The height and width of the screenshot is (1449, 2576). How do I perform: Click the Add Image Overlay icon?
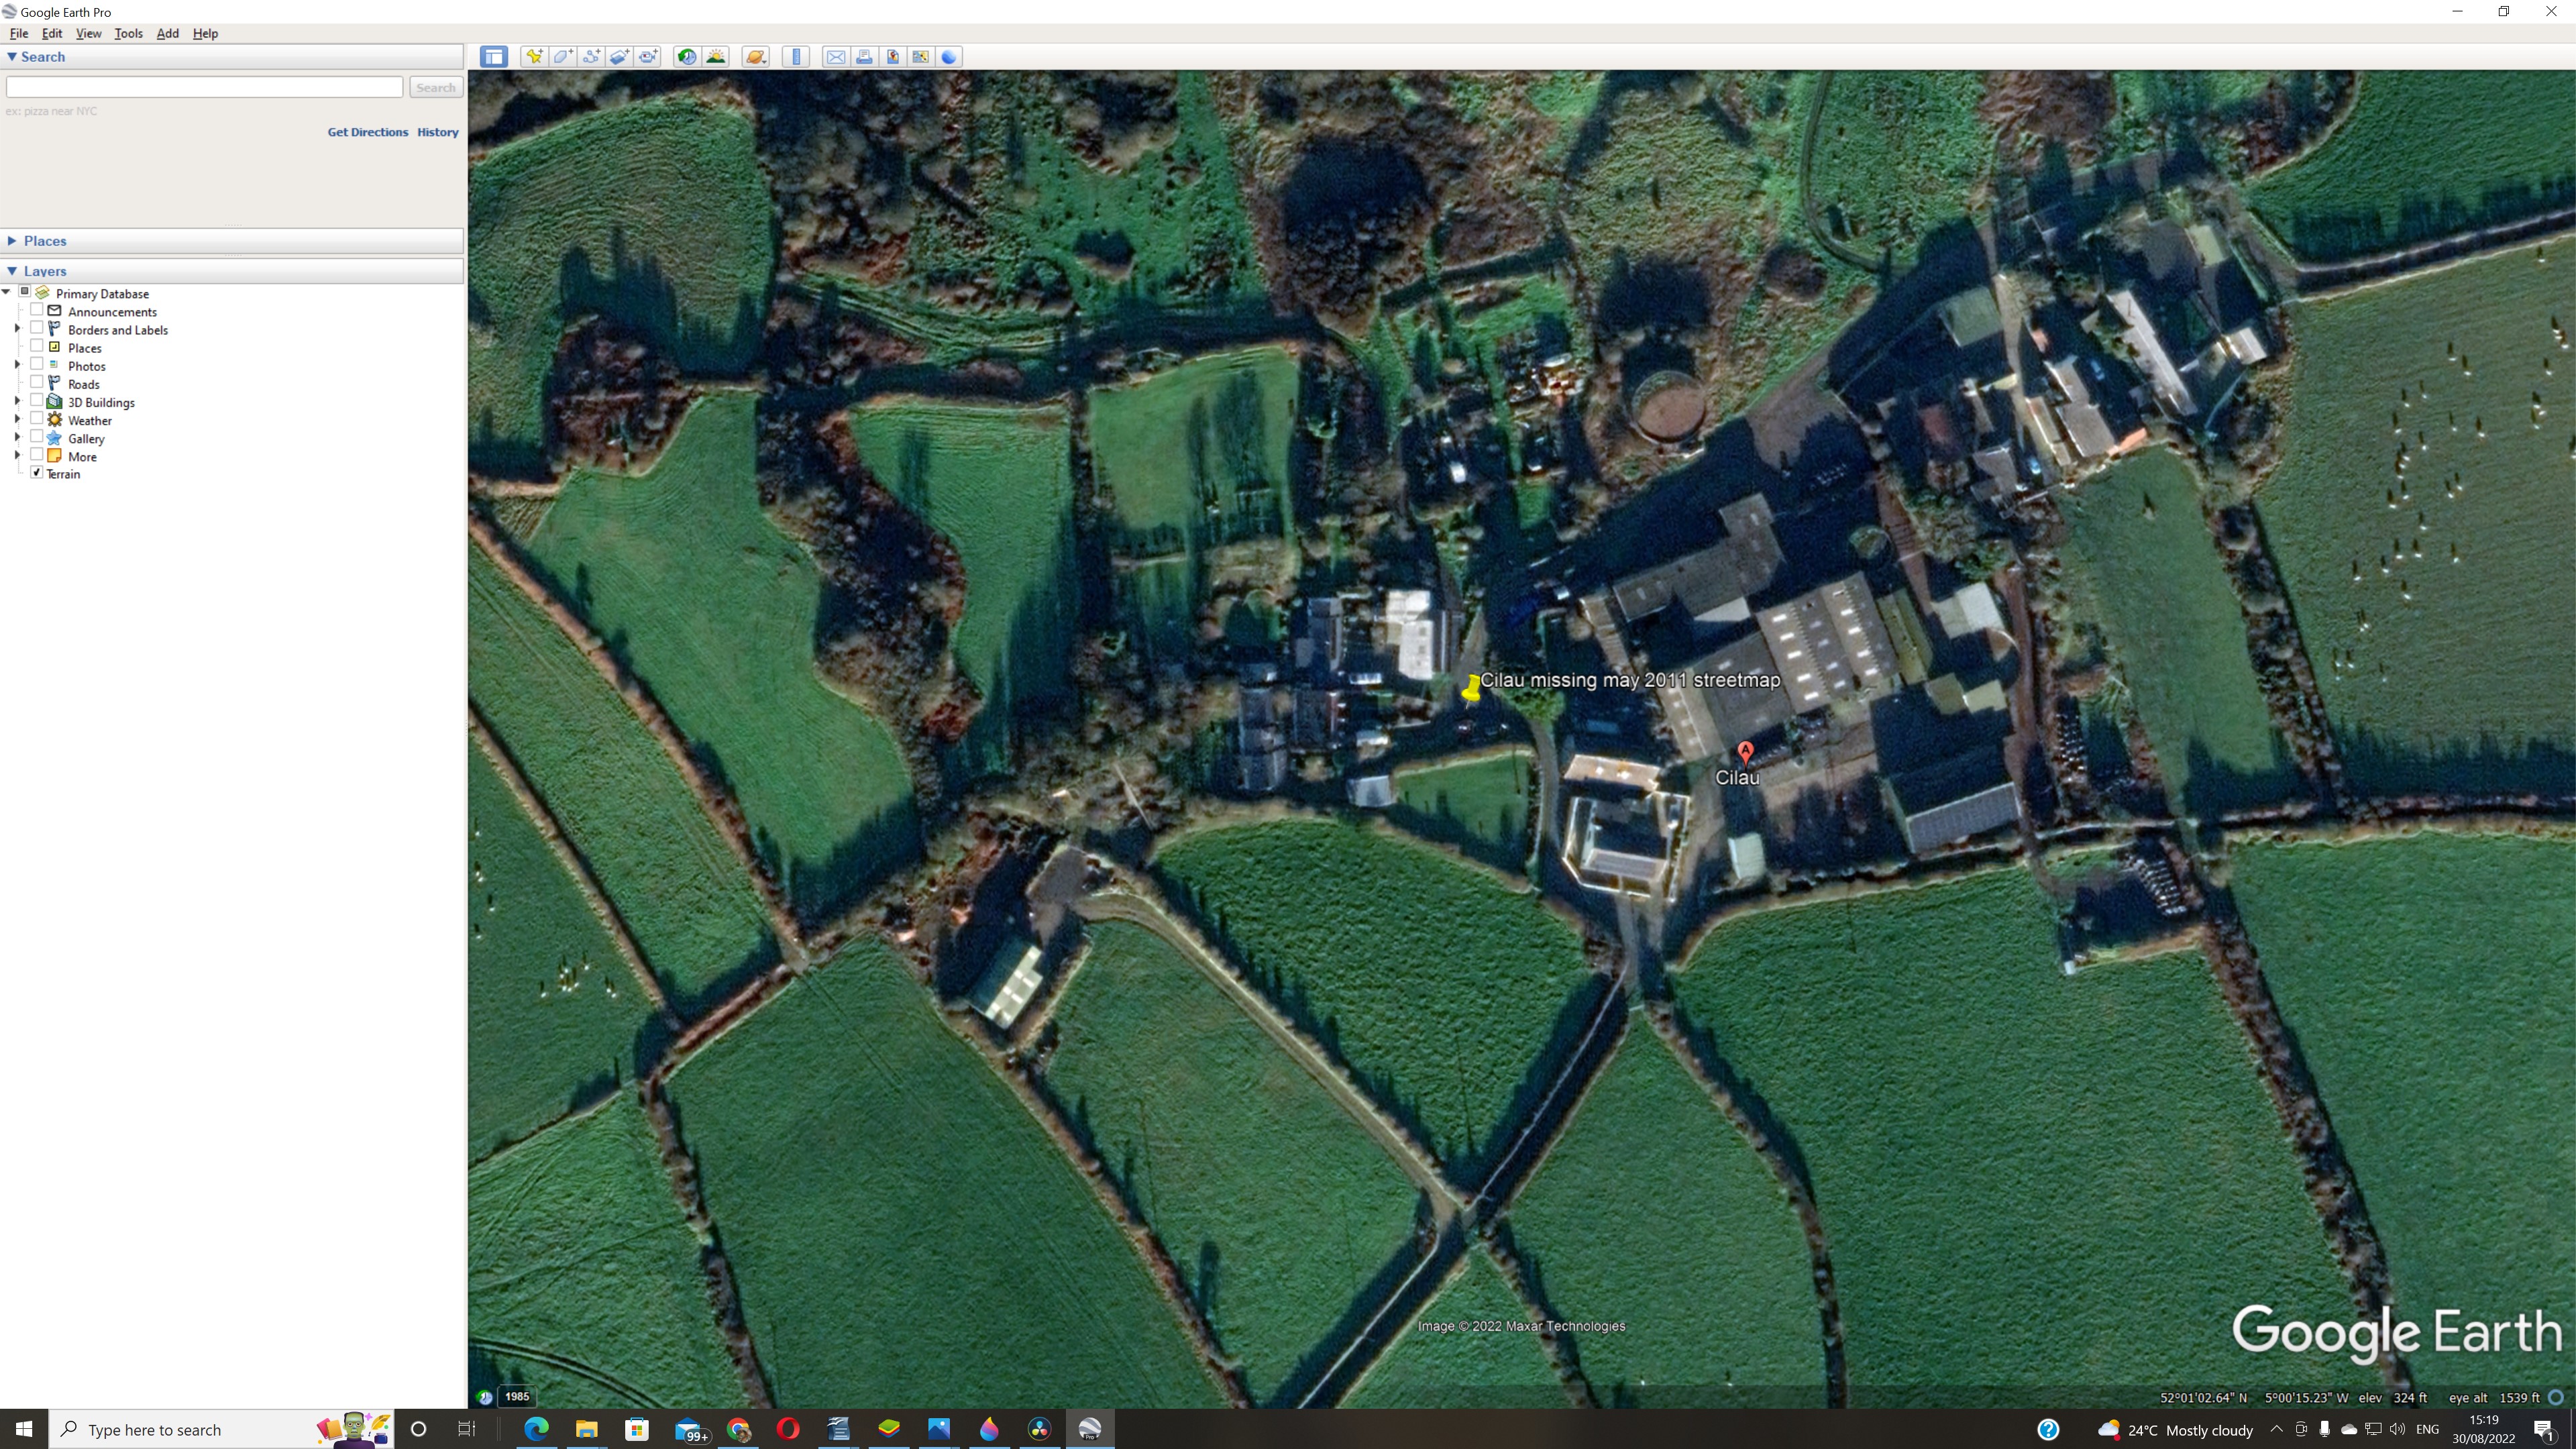(620, 57)
